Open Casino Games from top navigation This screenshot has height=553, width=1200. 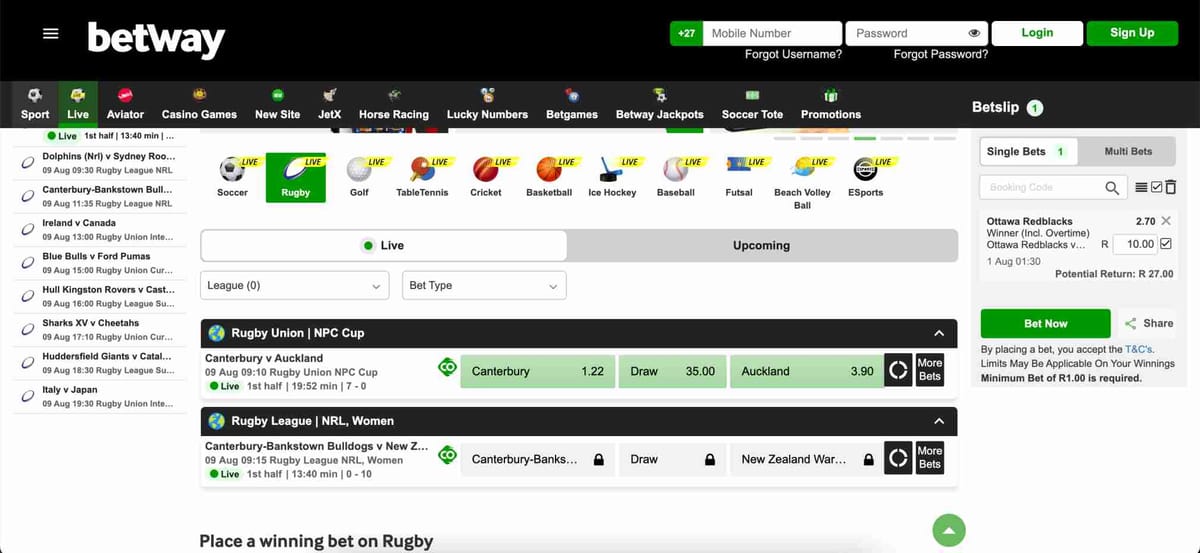(x=199, y=105)
